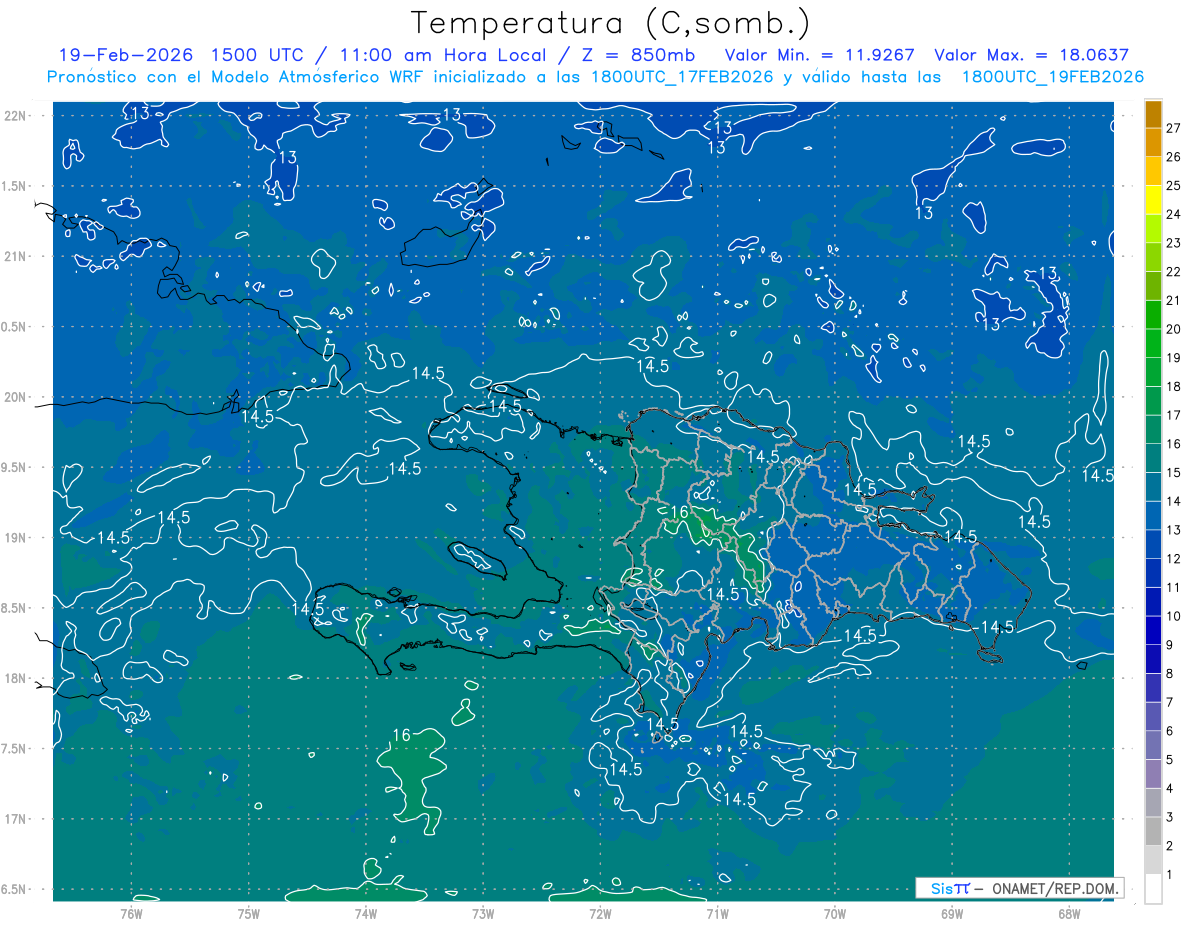Click legend scale number '19'

1174,358
